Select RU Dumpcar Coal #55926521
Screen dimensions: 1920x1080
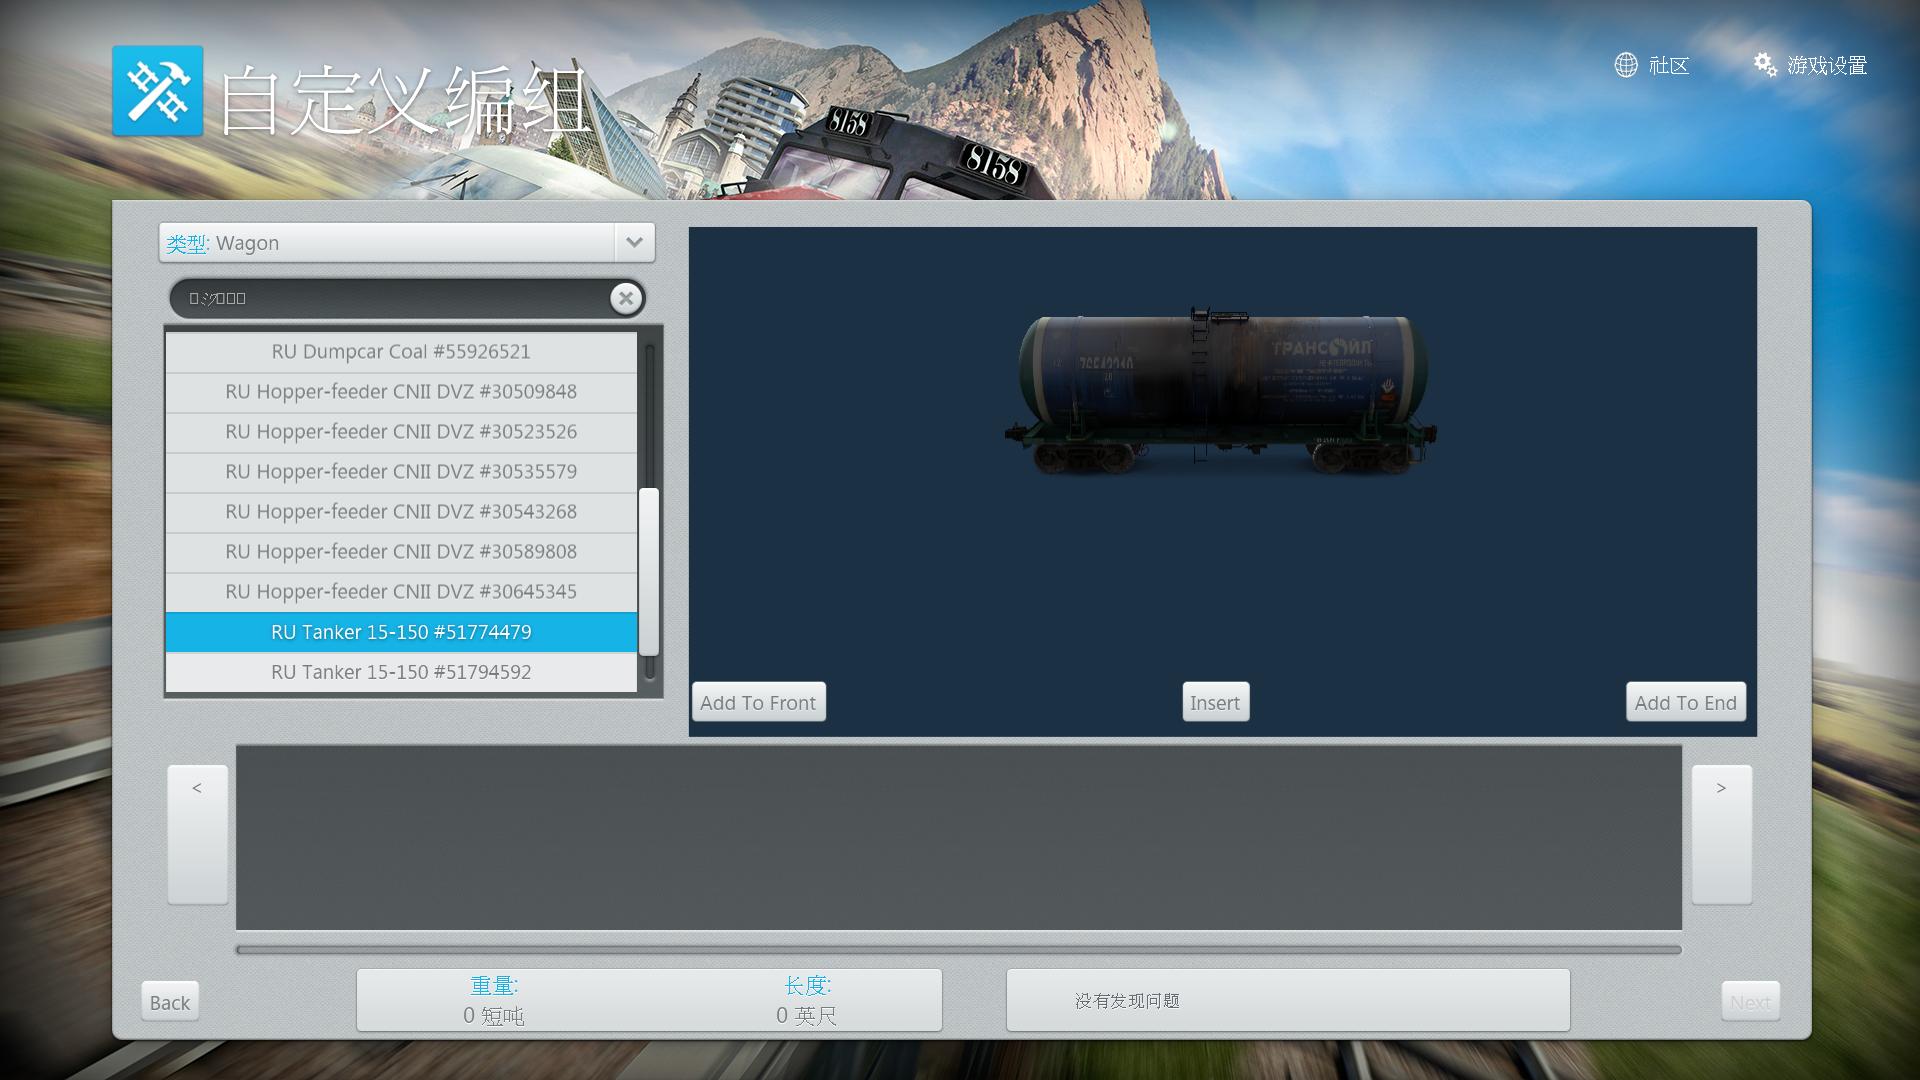click(x=400, y=352)
